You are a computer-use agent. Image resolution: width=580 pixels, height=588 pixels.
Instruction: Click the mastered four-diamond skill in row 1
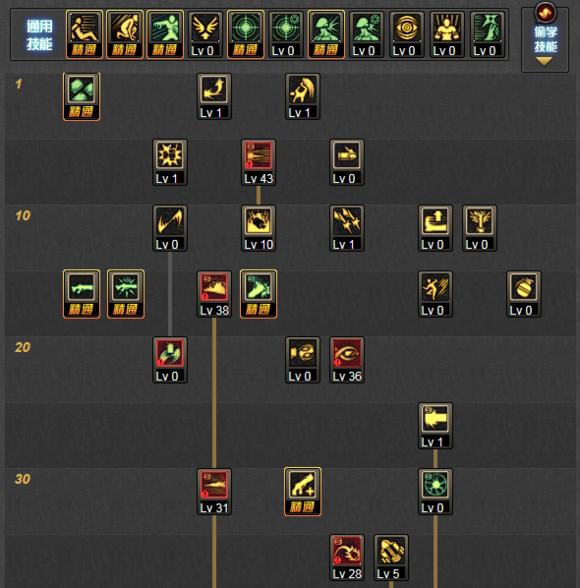(x=82, y=97)
